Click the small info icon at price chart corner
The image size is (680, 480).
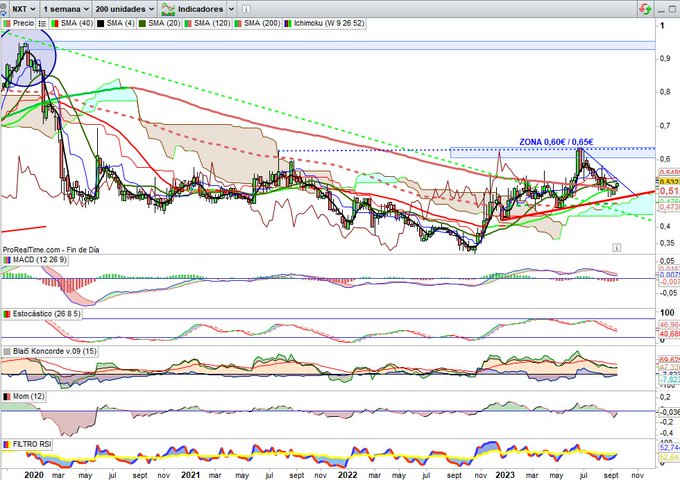tap(616, 248)
